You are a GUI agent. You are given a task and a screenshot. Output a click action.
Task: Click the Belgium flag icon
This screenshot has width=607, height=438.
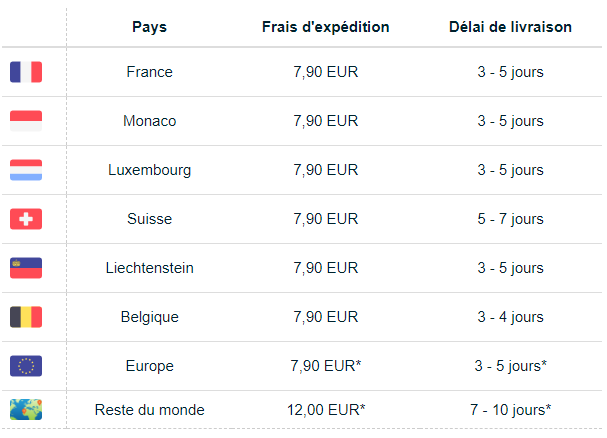[26, 317]
